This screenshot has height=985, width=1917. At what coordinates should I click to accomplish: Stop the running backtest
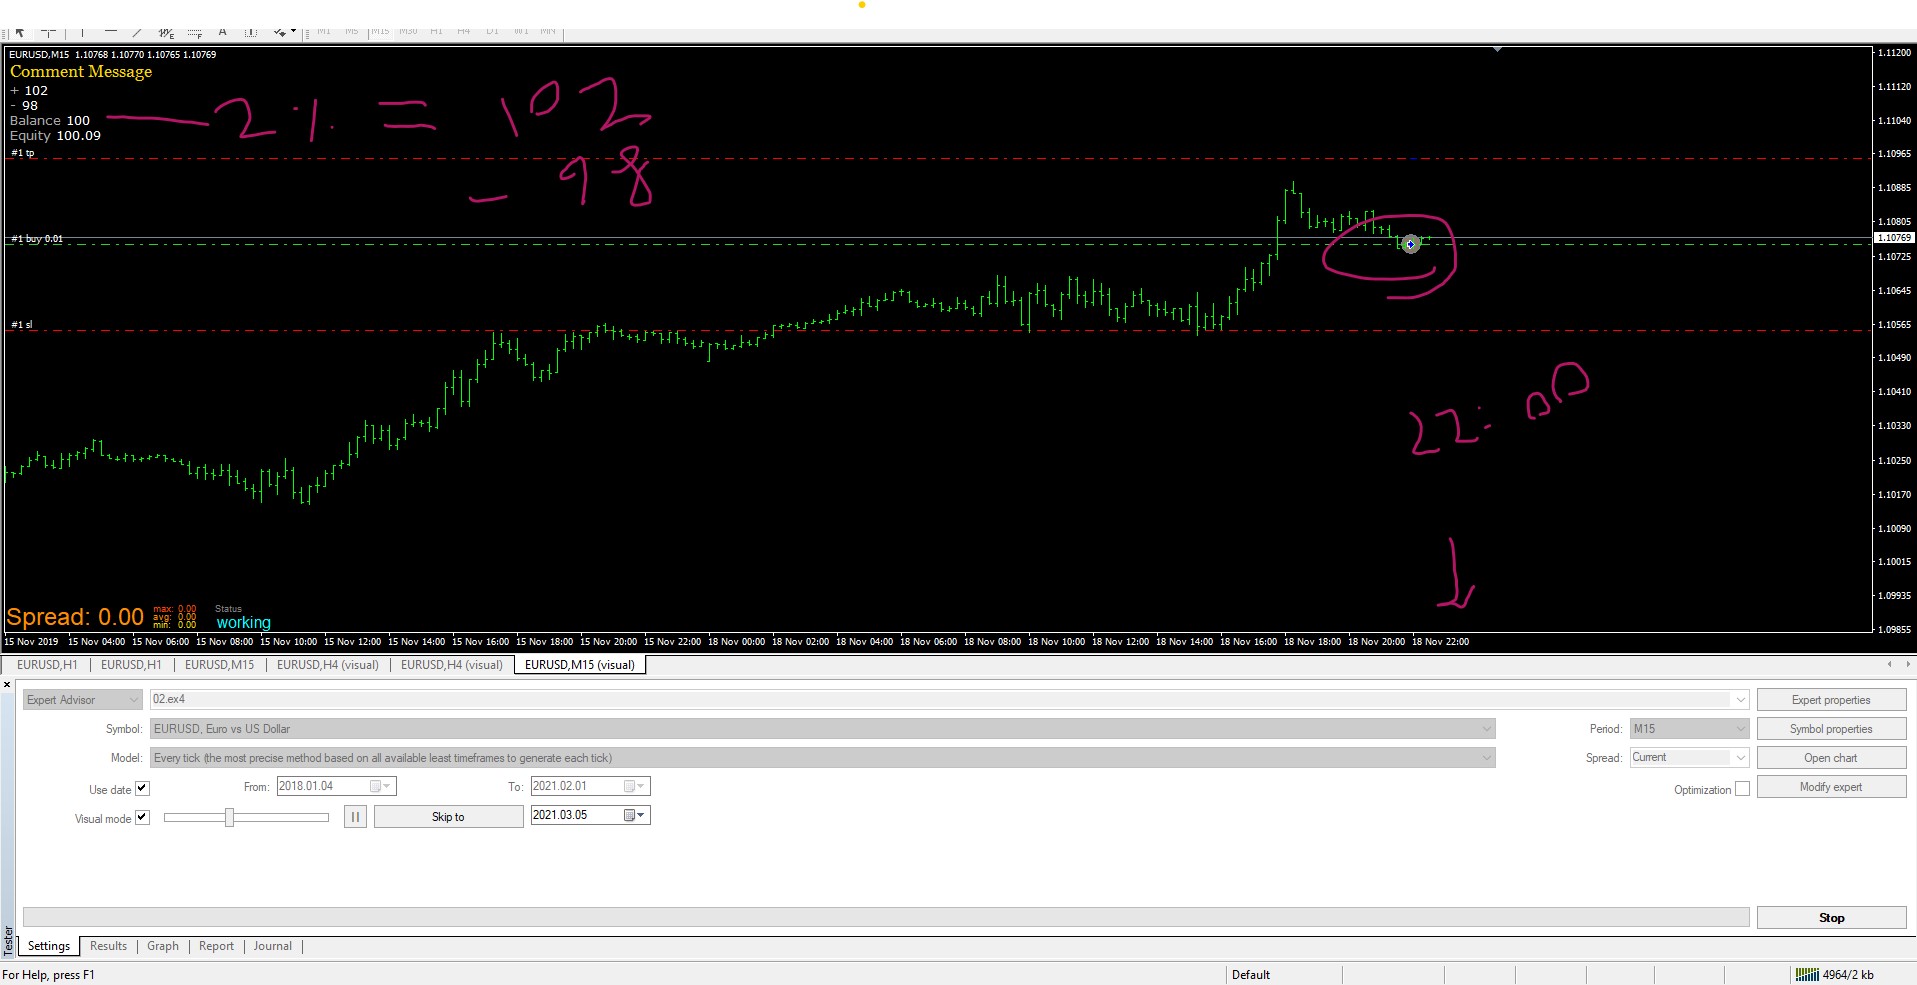click(1831, 918)
